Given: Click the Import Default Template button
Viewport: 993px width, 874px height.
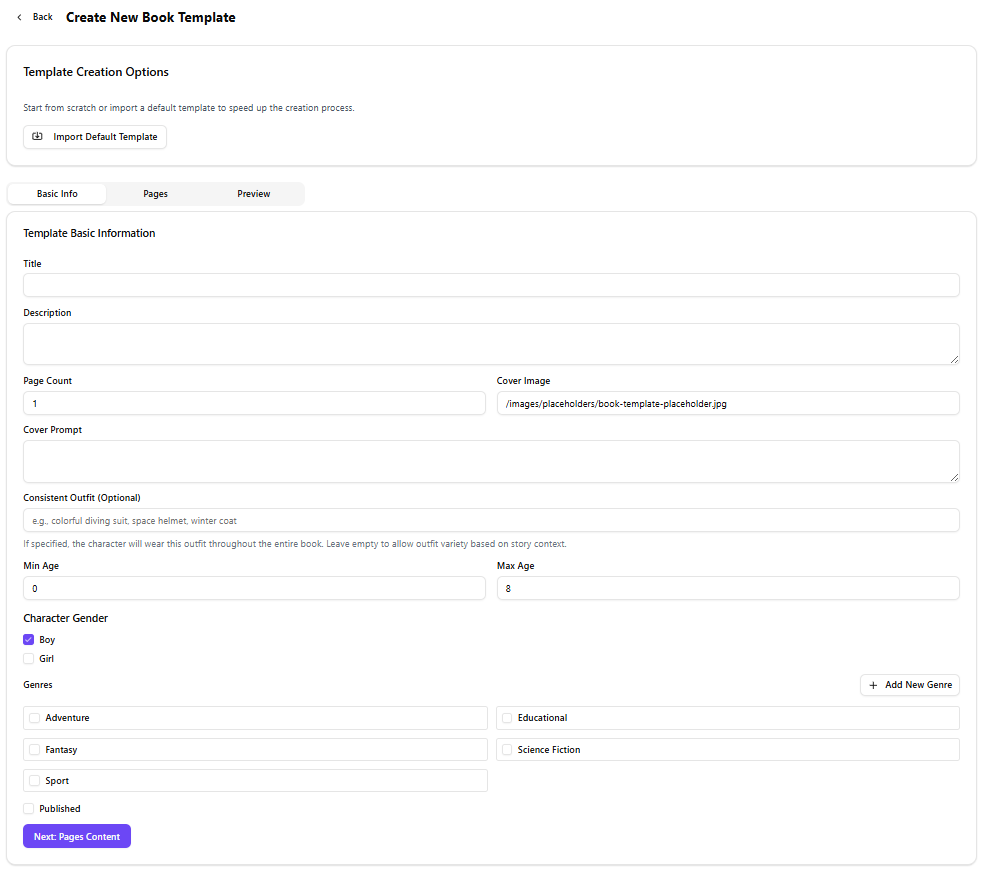Looking at the screenshot, I should pyautogui.click(x=95, y=137).
